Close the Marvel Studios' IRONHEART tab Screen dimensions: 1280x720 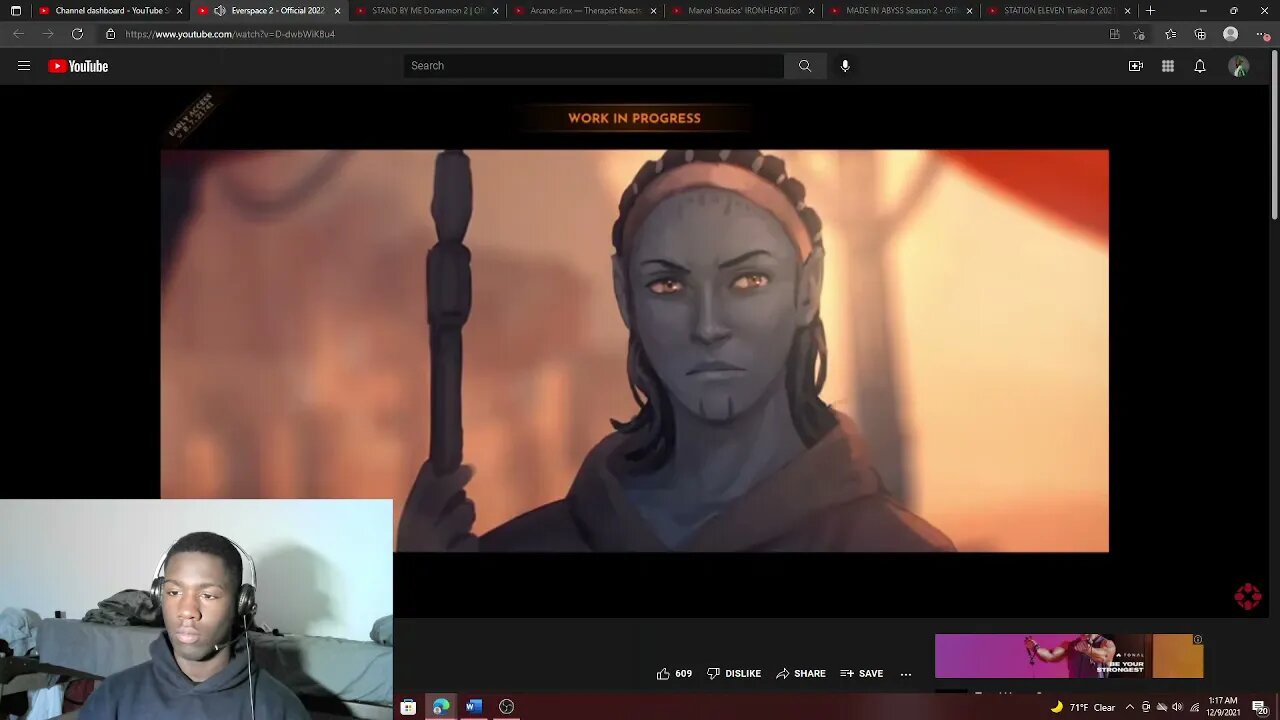811,11
